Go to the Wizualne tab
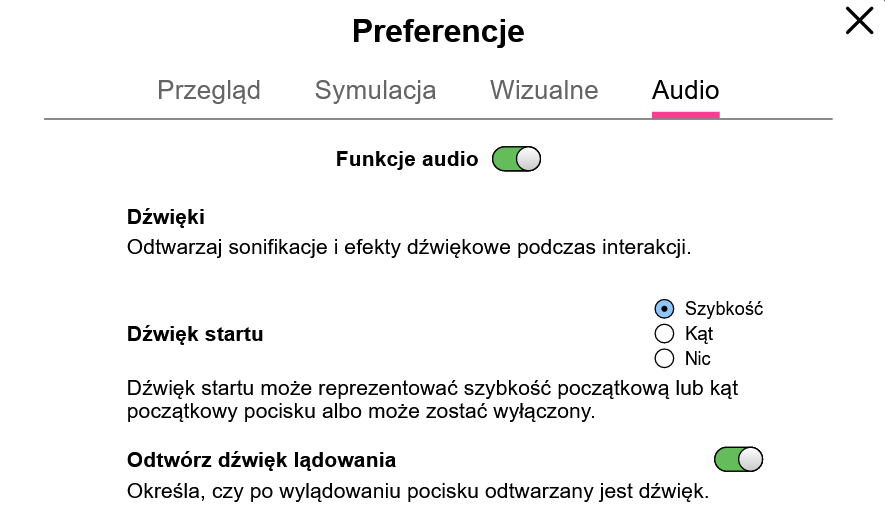This screenshot has height=515, width=885. [544, 90]
